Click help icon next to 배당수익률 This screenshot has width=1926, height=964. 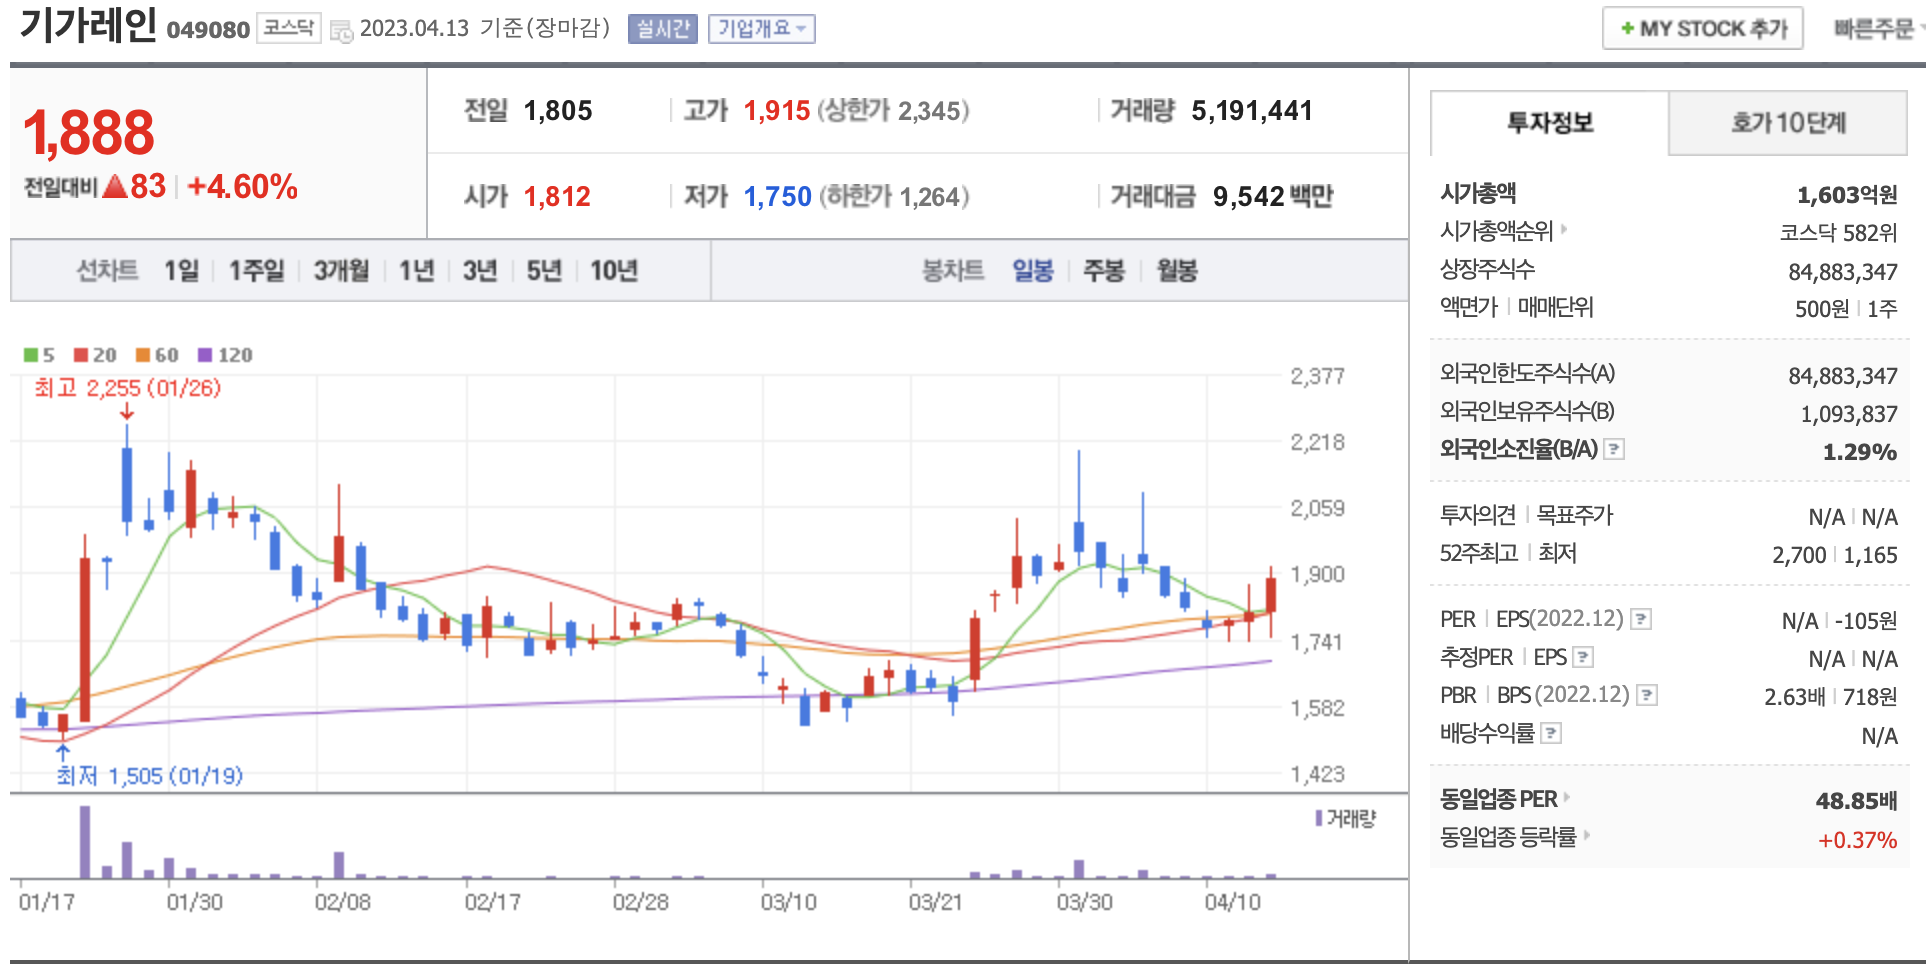(1550, 734)
